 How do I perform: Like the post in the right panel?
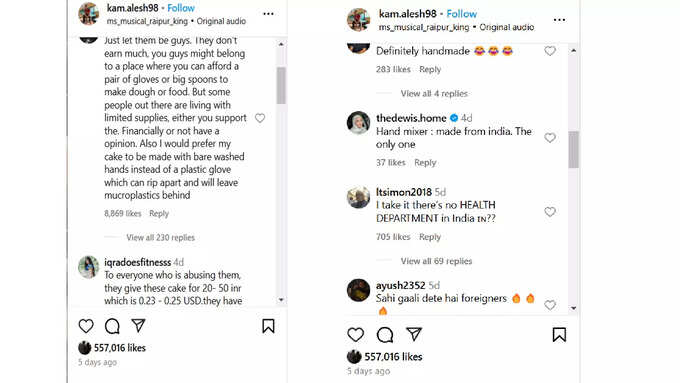(356, 334)
